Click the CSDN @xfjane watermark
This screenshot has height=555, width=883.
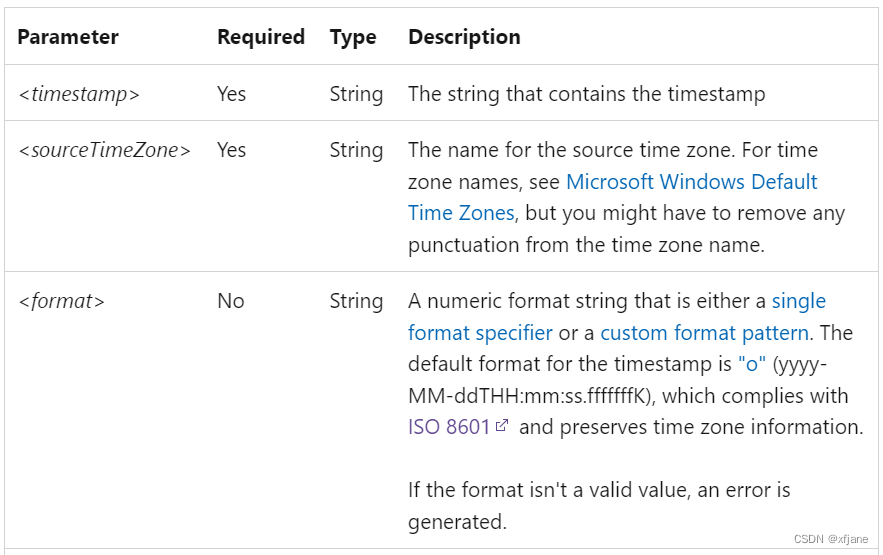tap(830, 538)
